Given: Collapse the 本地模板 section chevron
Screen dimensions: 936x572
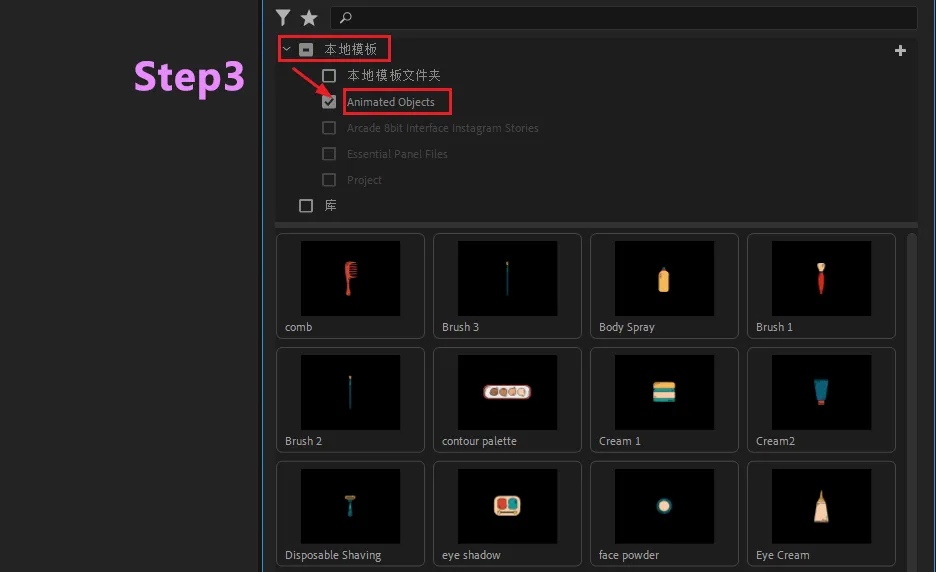Looking at the screenshot, I should [286, 49].
